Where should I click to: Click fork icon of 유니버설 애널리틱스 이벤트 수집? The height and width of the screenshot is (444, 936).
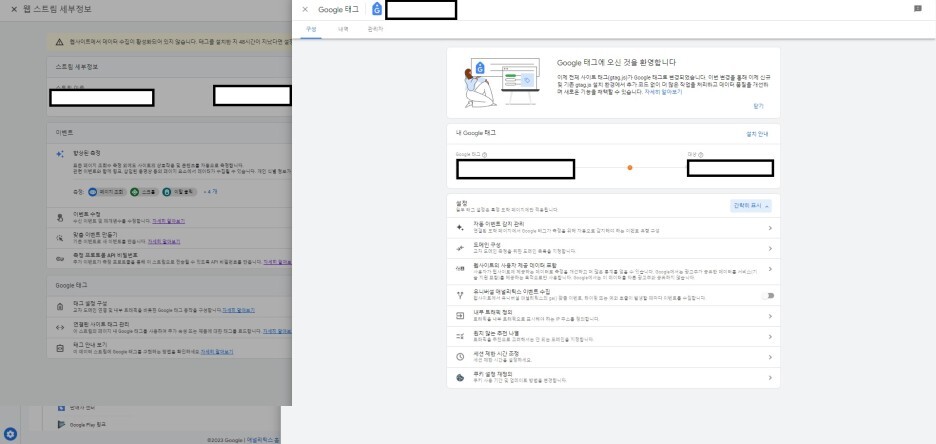[x=460, y=294]
